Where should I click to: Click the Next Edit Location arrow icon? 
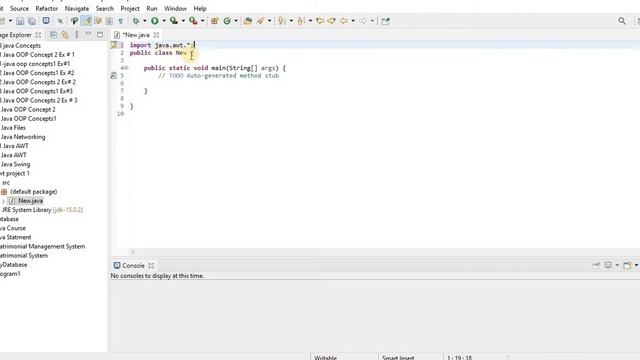click(331, 21)
